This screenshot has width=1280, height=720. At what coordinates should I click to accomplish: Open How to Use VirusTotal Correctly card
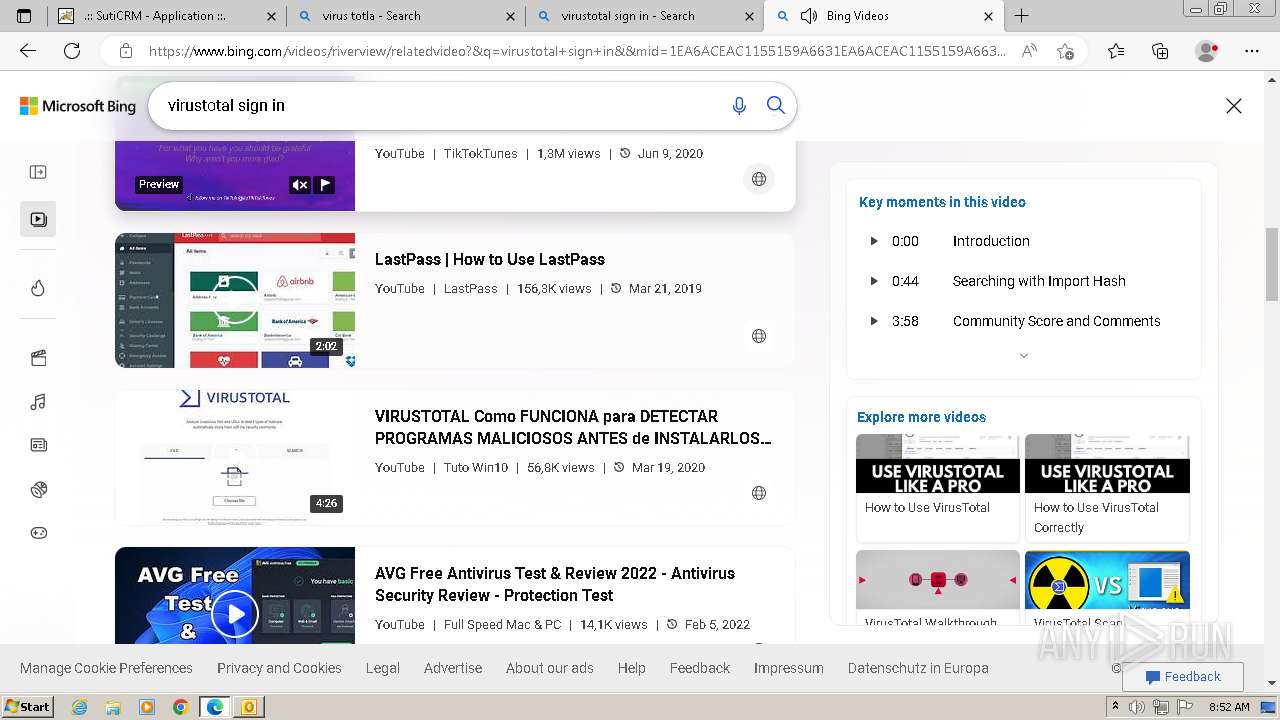click(x=1107, y=488)
